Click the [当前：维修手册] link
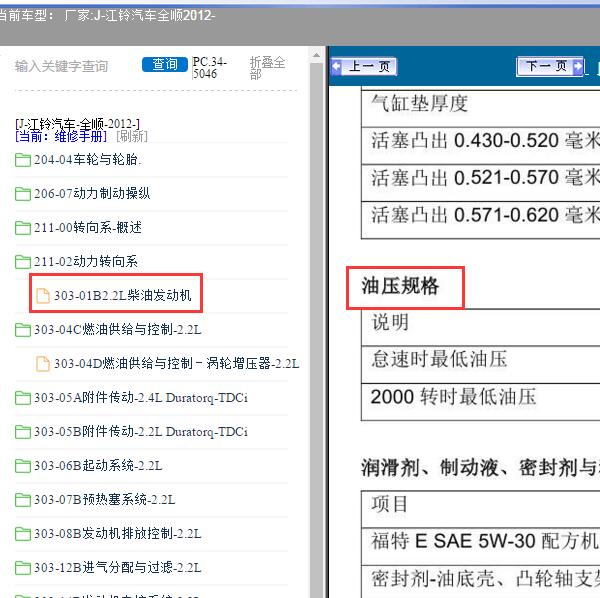This screenshot has width=600, height=598. pos(61,136)
